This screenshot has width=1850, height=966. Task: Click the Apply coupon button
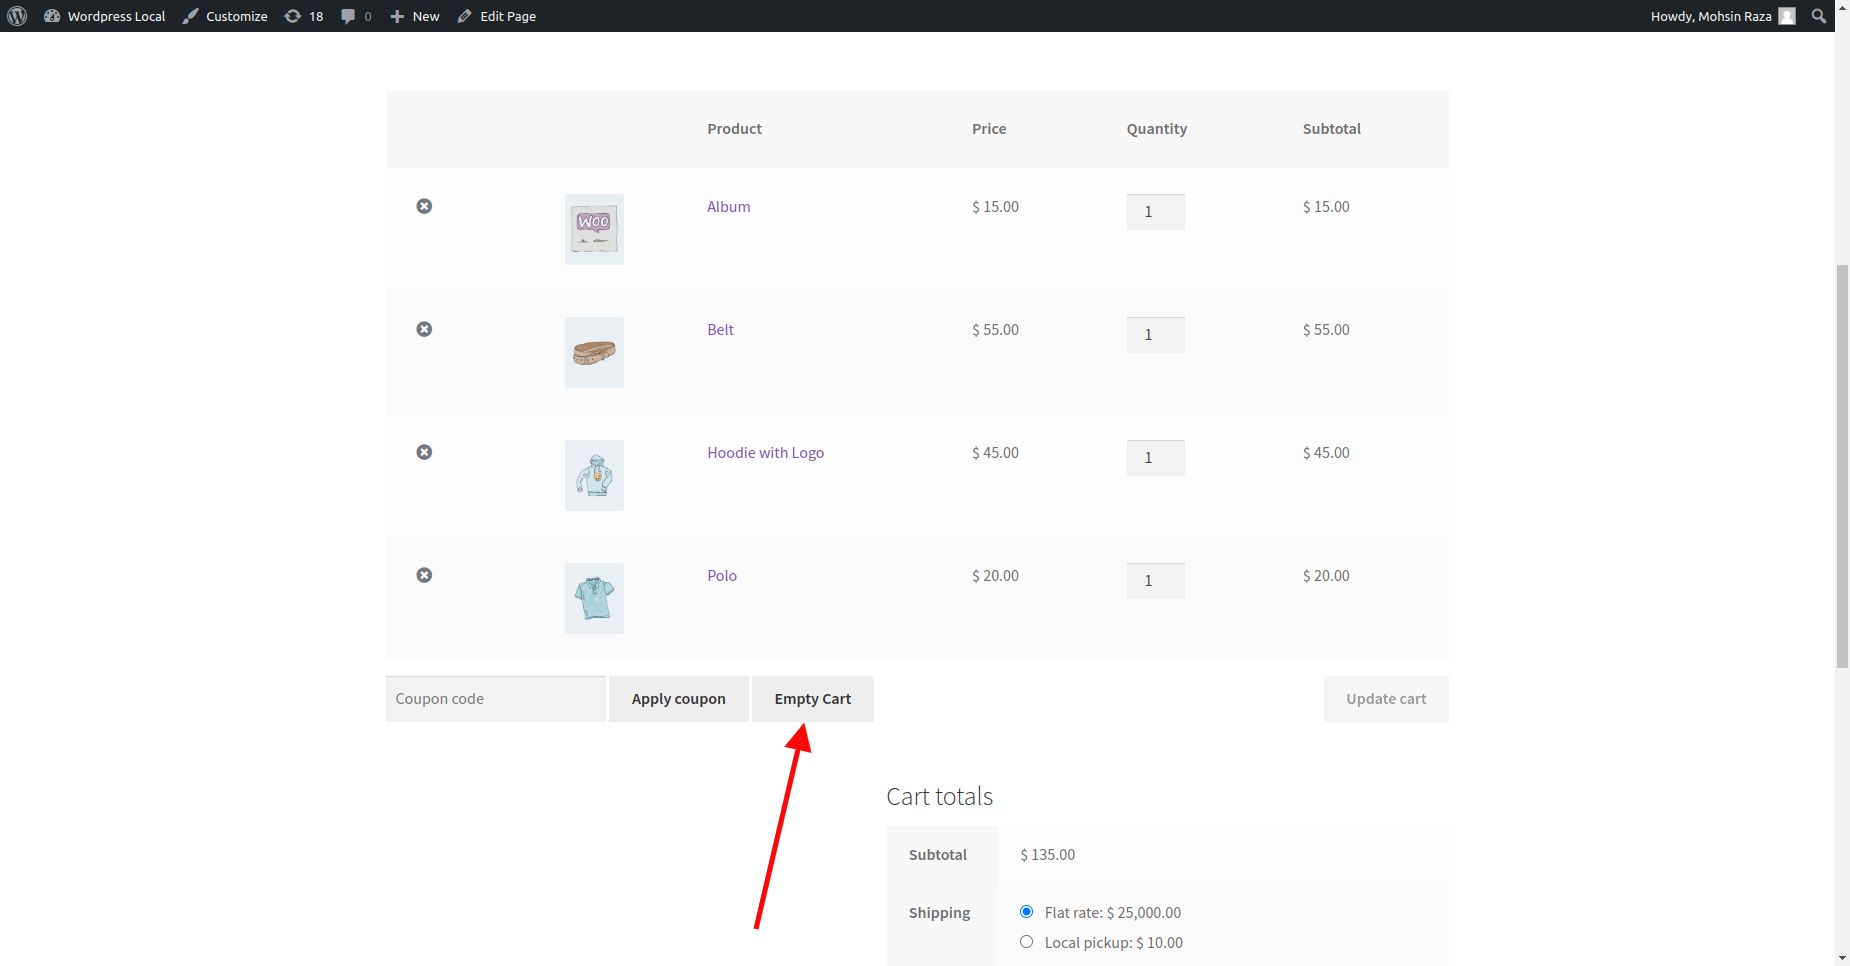(679, 699)
